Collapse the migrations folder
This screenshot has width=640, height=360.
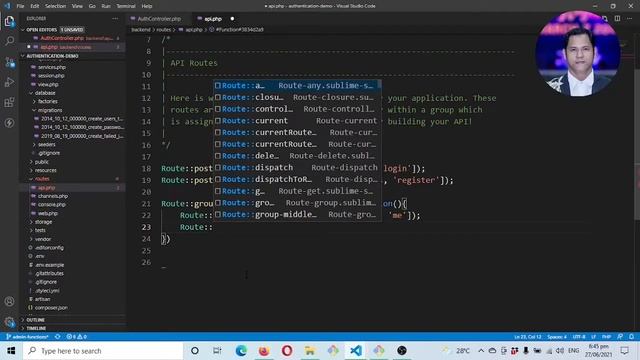coord(49,110)
